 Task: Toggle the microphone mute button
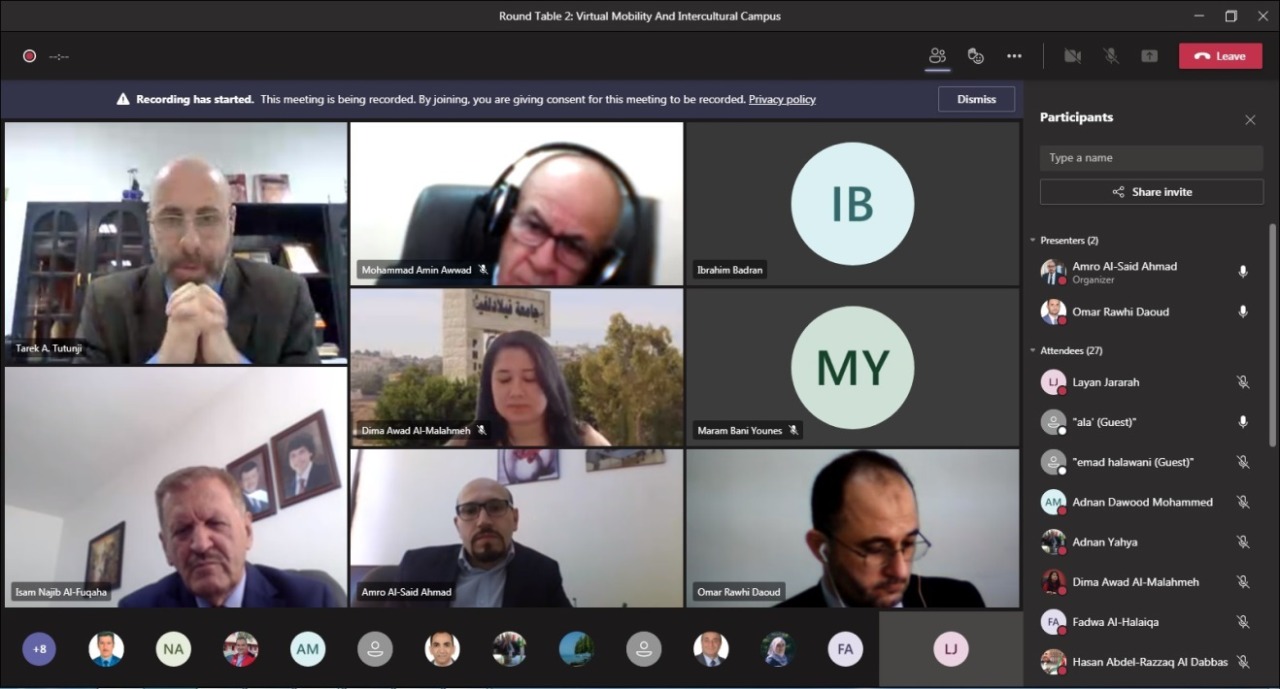click(1110, 56)
